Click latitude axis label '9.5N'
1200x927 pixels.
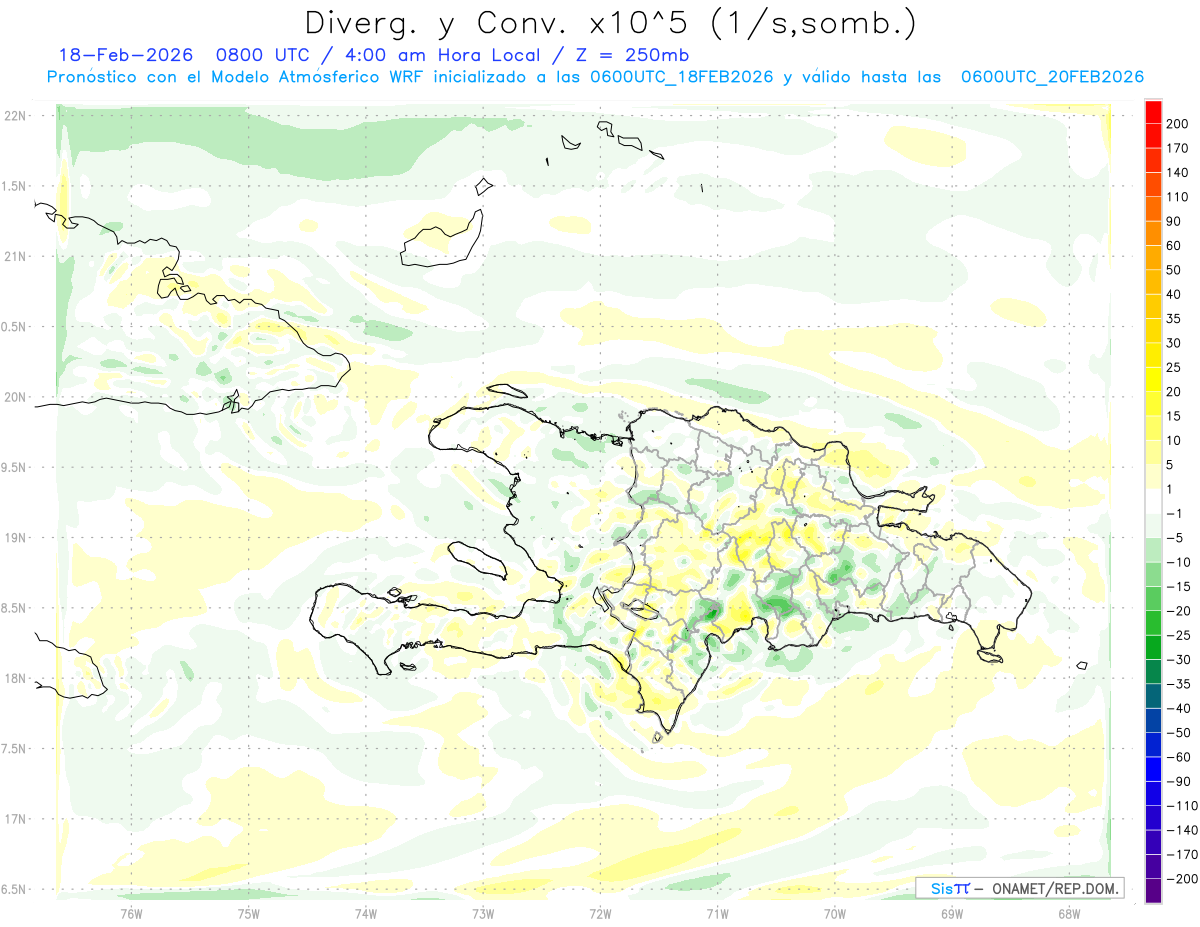[15, 467]
